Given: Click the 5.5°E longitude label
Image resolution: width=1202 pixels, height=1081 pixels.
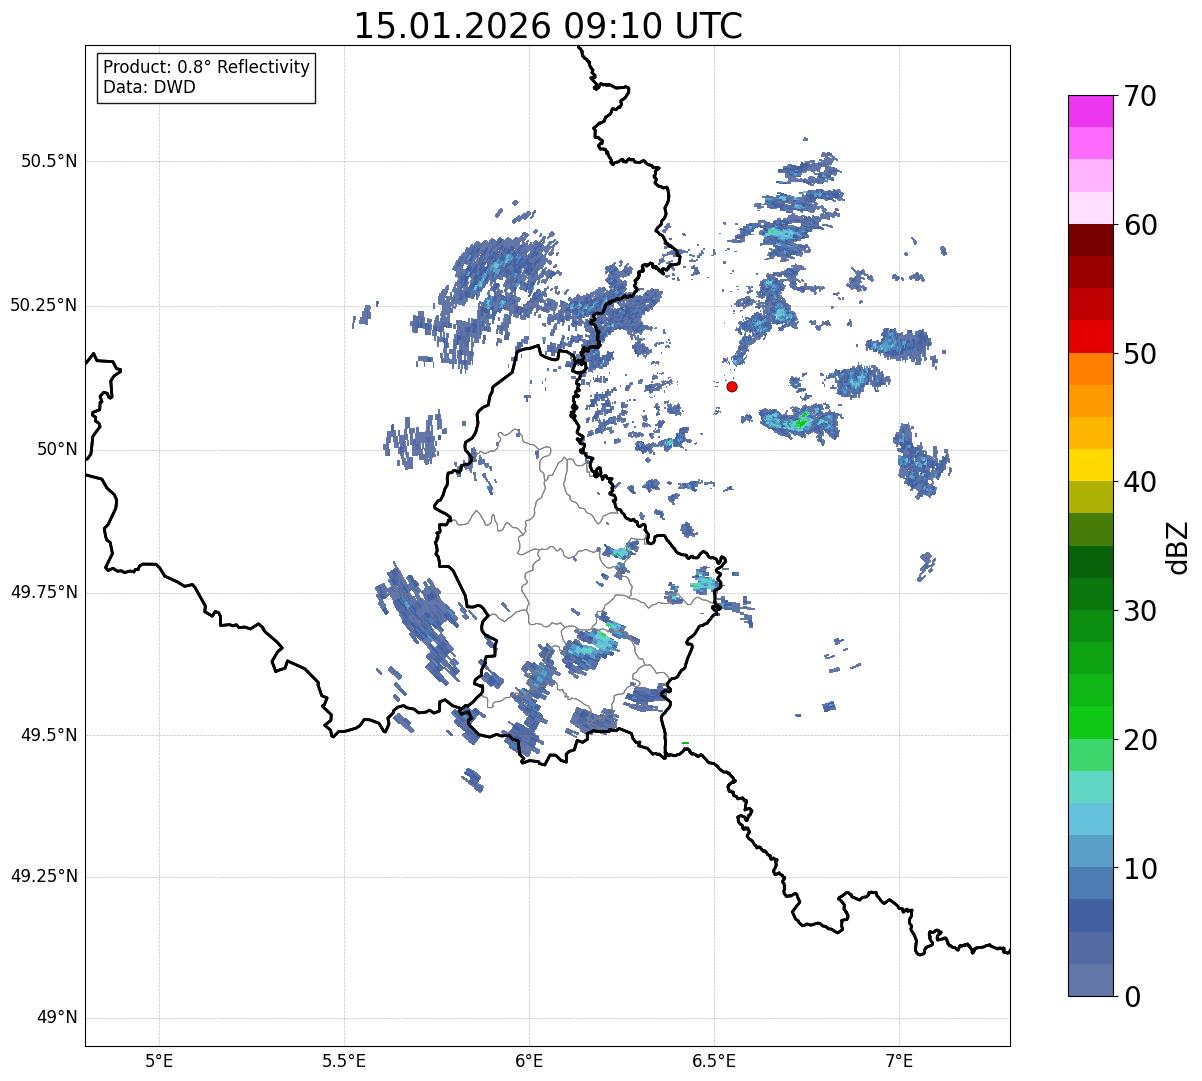Looking at the screenshot, I should pos(344,1061).
